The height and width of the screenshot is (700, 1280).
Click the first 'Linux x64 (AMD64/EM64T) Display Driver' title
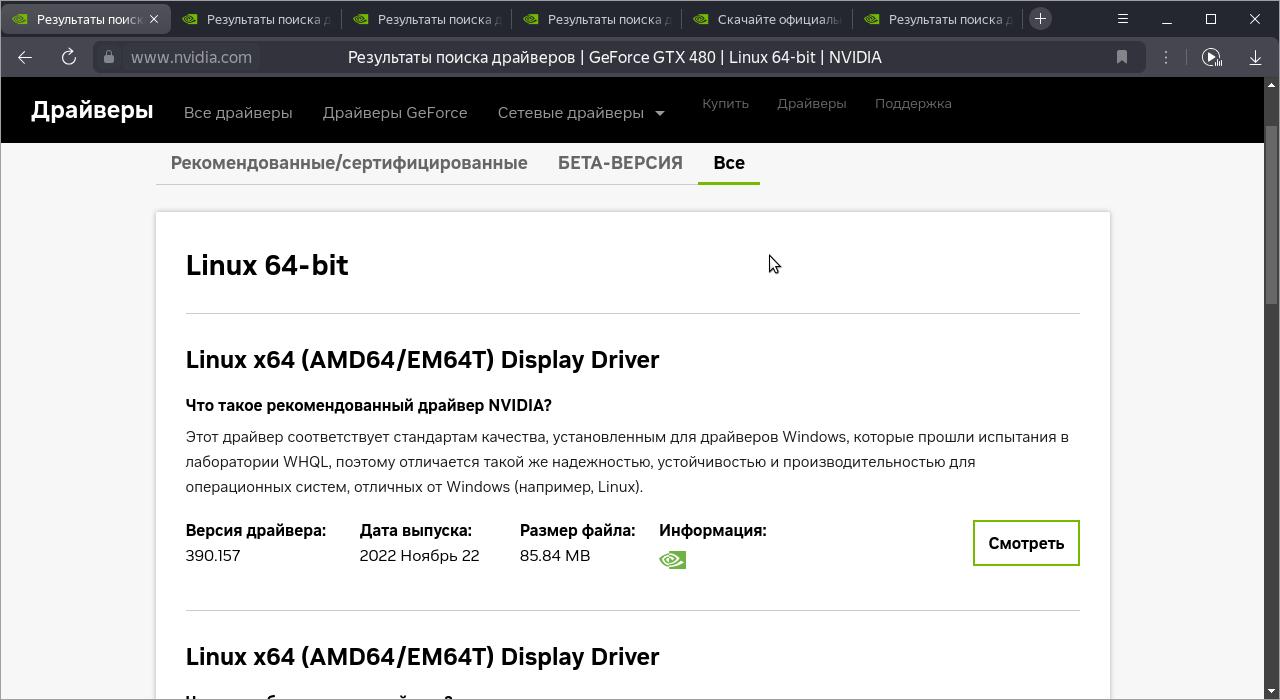click(422, 360)
